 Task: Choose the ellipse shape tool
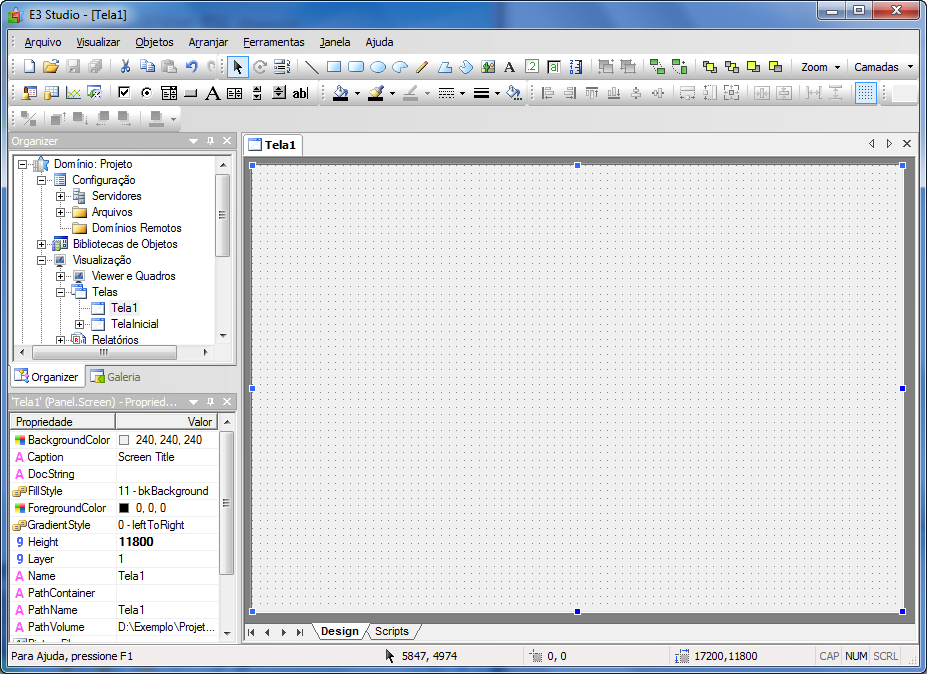point(378,67)
